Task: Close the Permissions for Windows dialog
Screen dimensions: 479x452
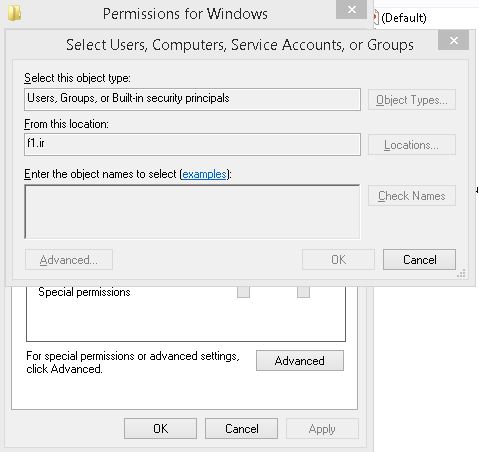Action: [351, 9]
